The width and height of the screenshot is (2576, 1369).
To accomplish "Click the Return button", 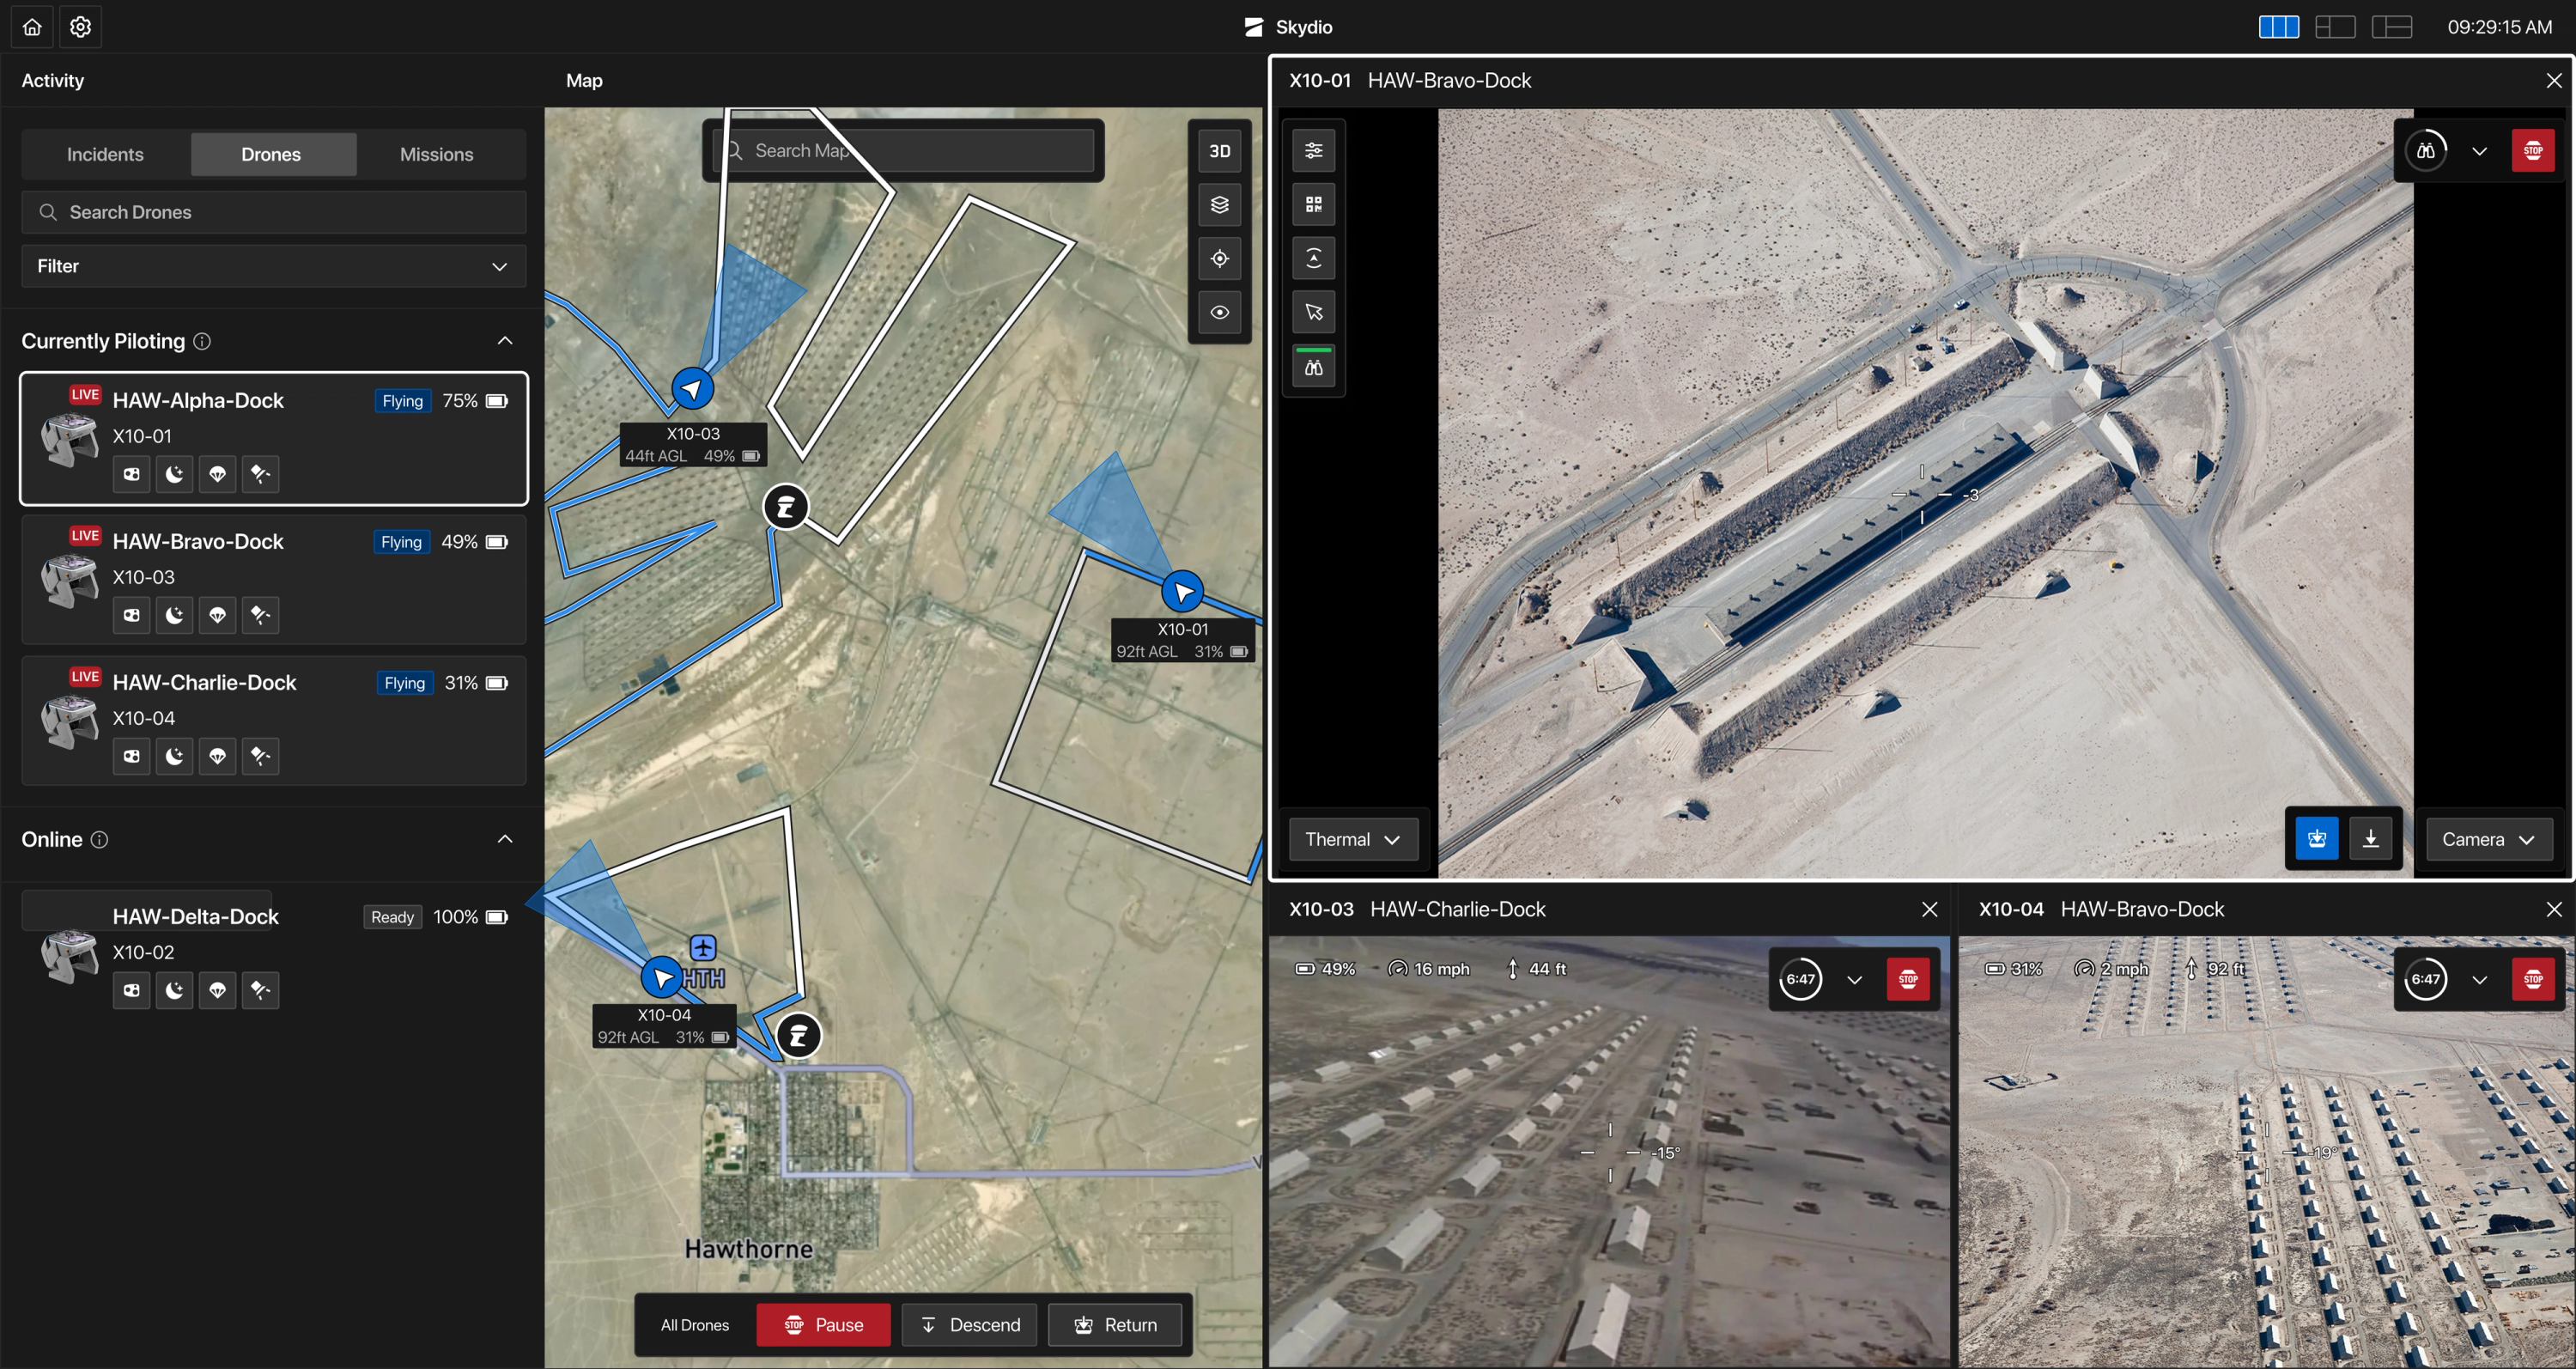I will click(x=1115, y=1325).
